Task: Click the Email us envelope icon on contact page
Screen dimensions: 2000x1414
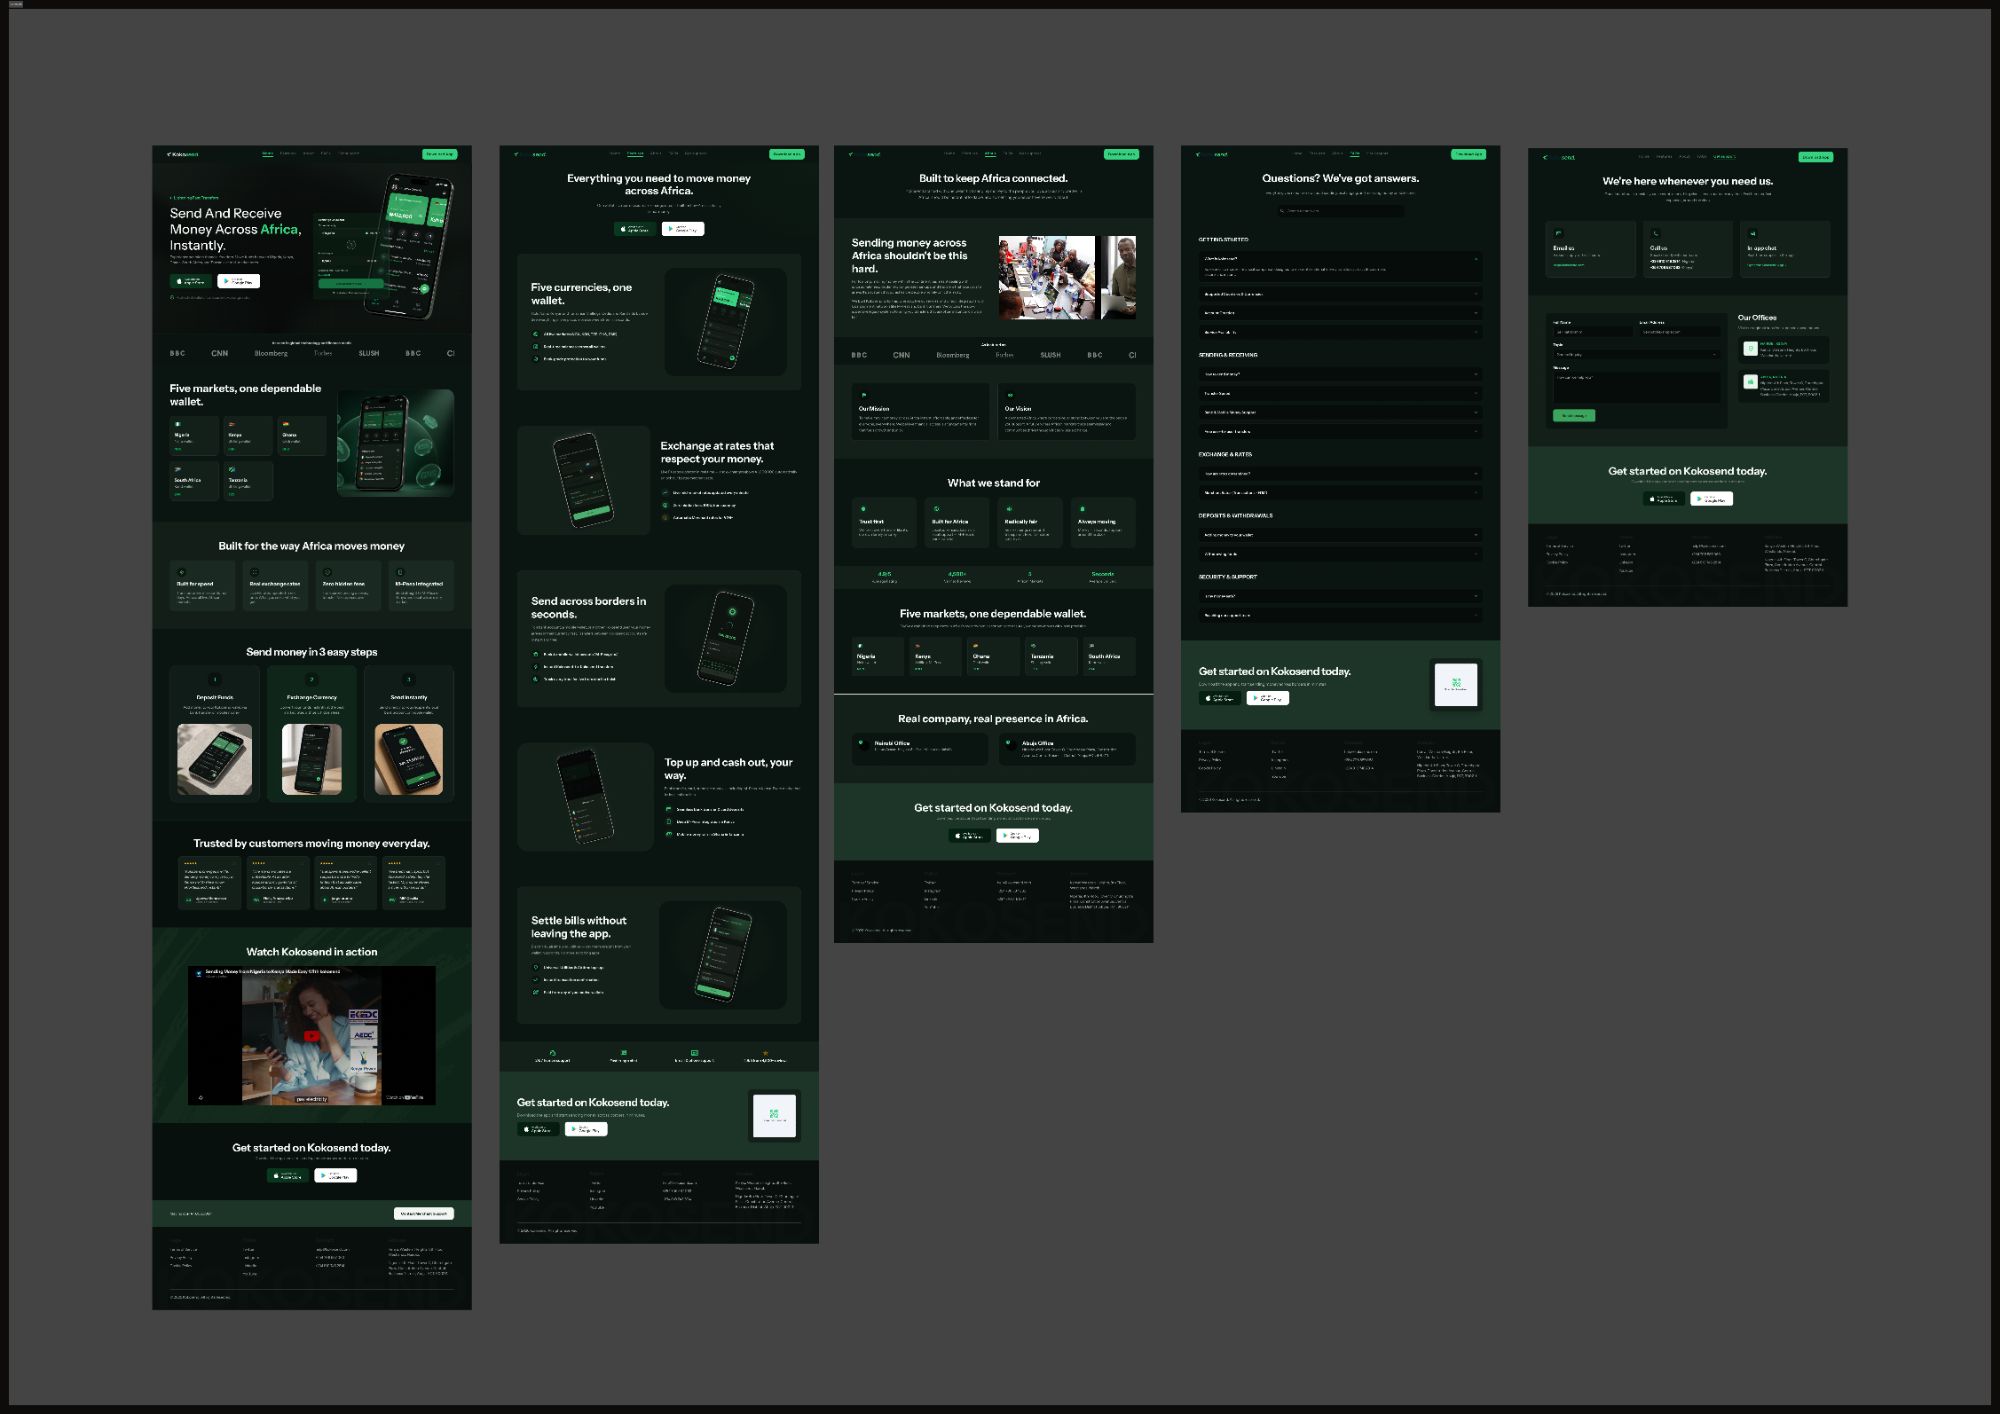Action: tap(1558, 233)
